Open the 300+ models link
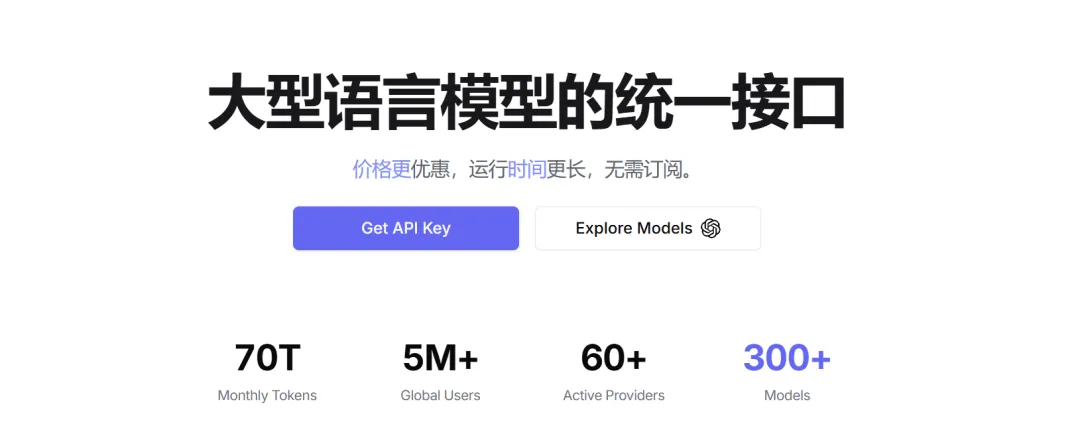This screenshot has height=440, width=1080. [x=787, y=357]
